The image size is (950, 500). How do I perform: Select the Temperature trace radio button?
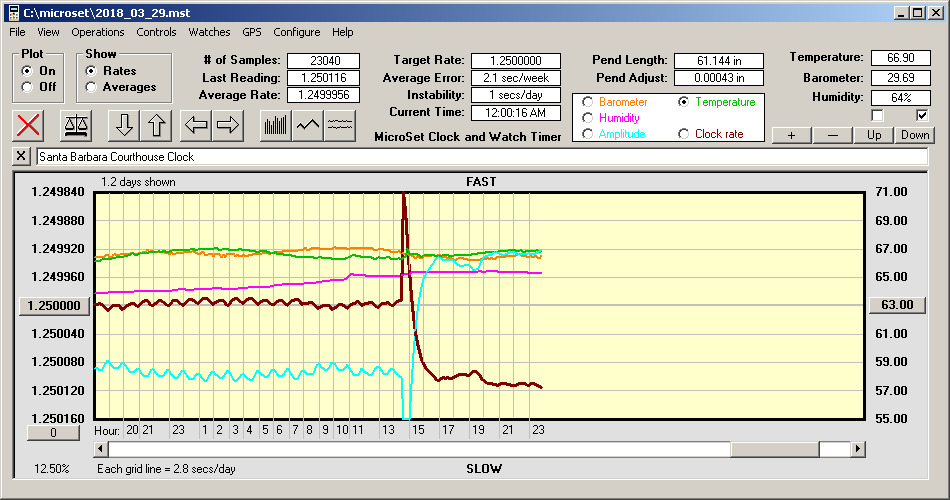[683, 102]
